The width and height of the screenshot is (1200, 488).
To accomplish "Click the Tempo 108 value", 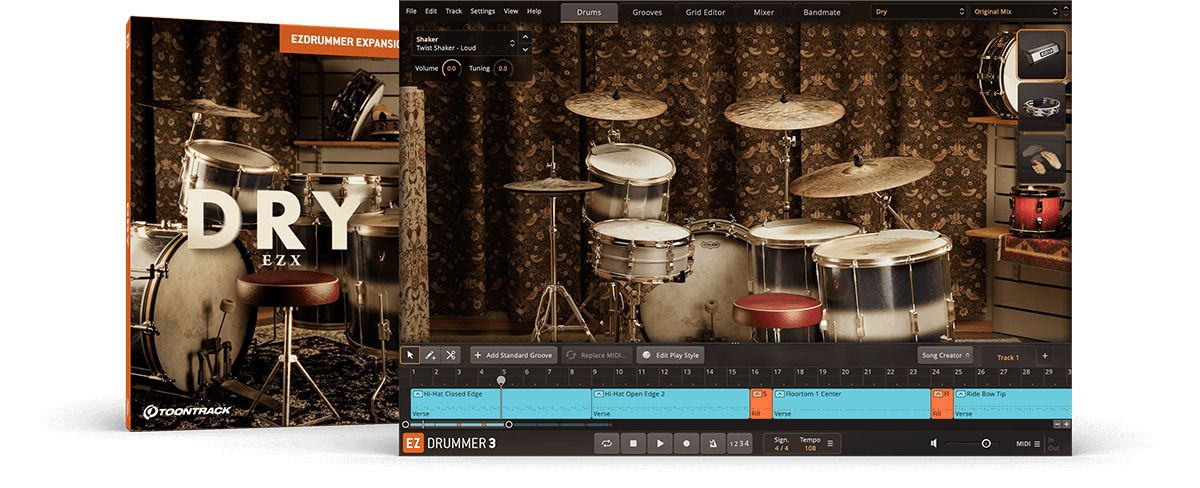I will click(x=810, y=447).
